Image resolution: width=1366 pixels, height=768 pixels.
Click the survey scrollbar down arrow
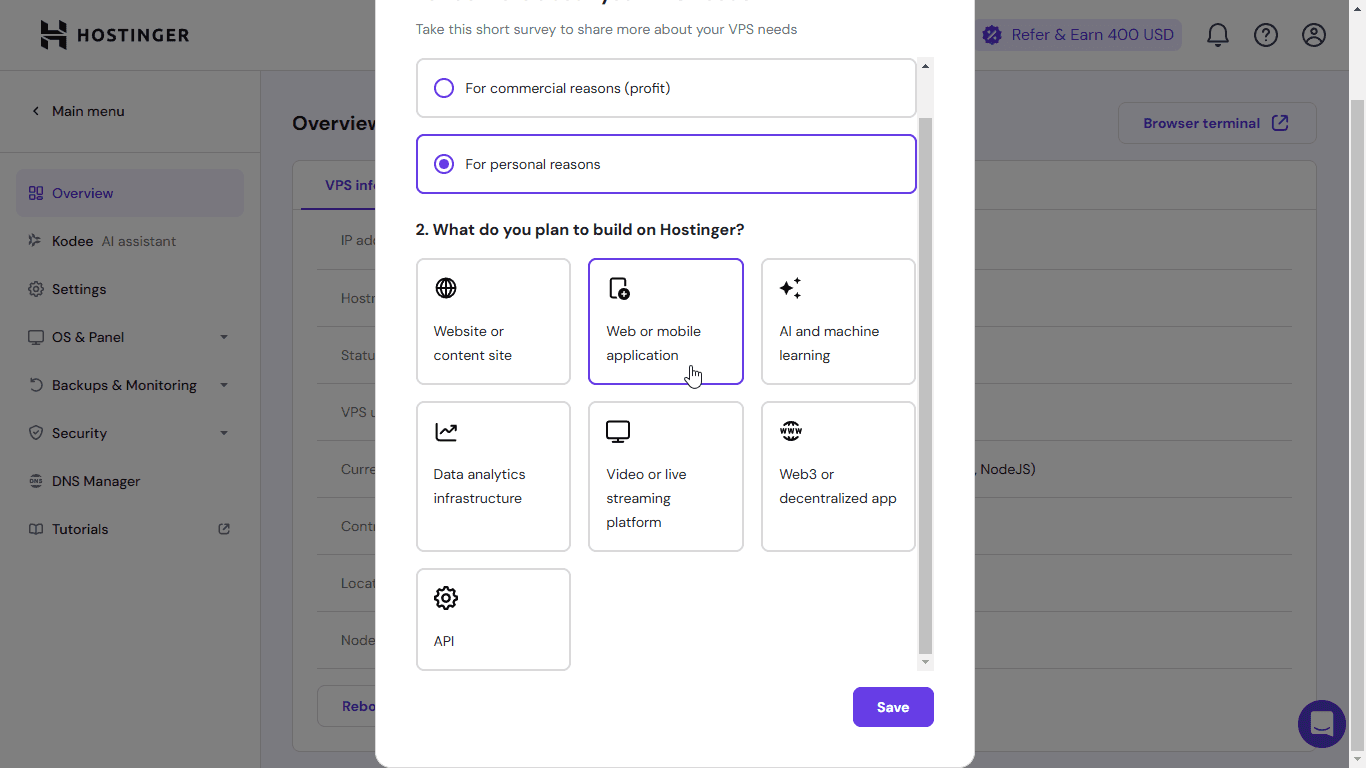coord(925,662)
